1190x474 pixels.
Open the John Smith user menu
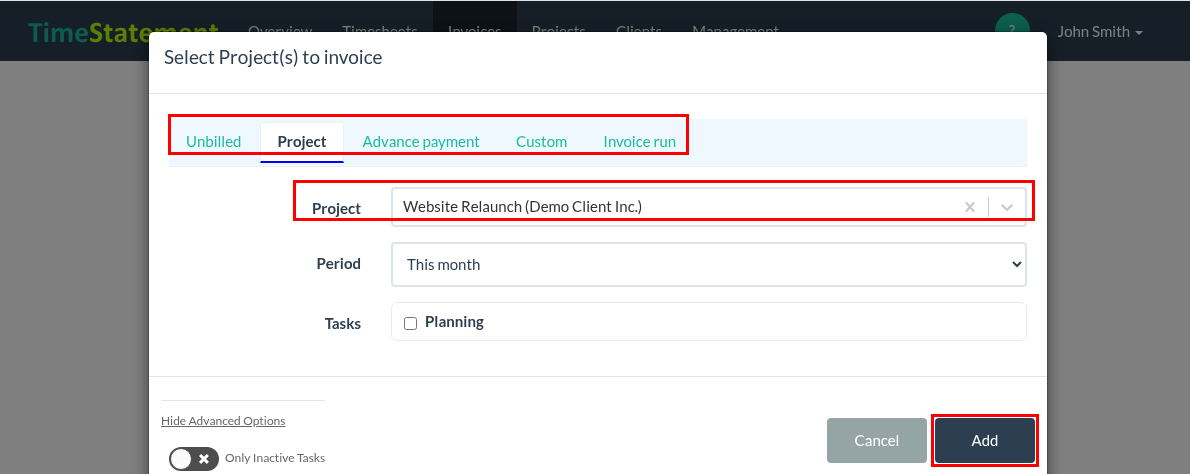click(1100, 32)
